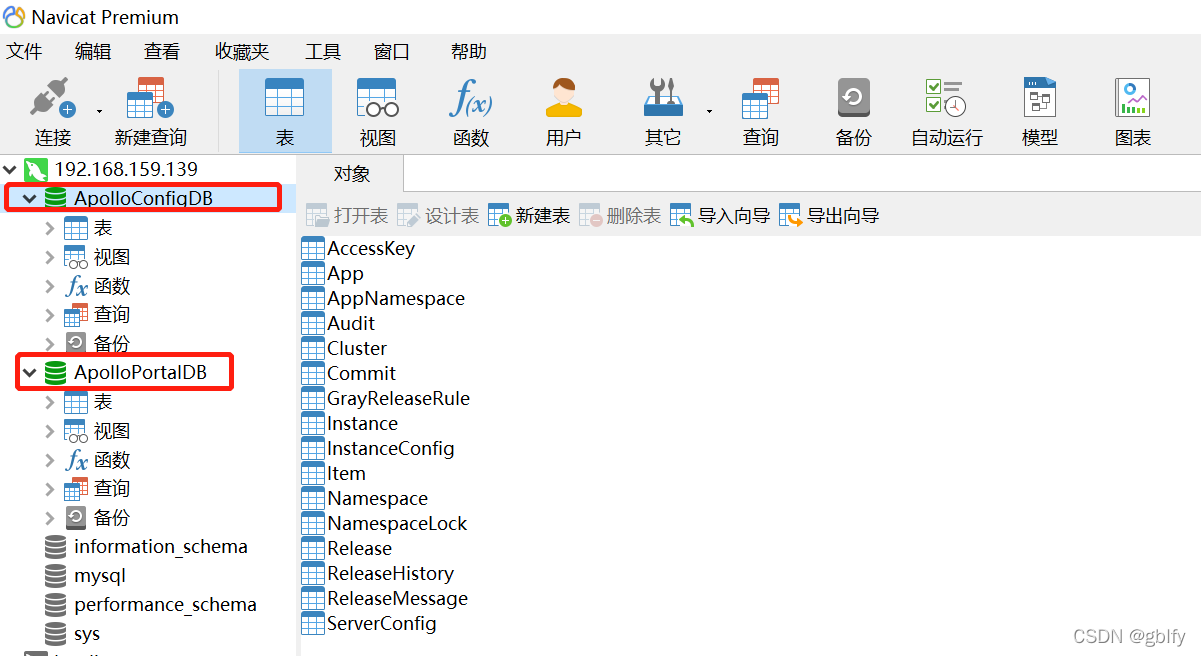This screenshot has height=656, width=1201.
Task: Open the 用户 (User) toolbar icon
Action: click(564, 112)
